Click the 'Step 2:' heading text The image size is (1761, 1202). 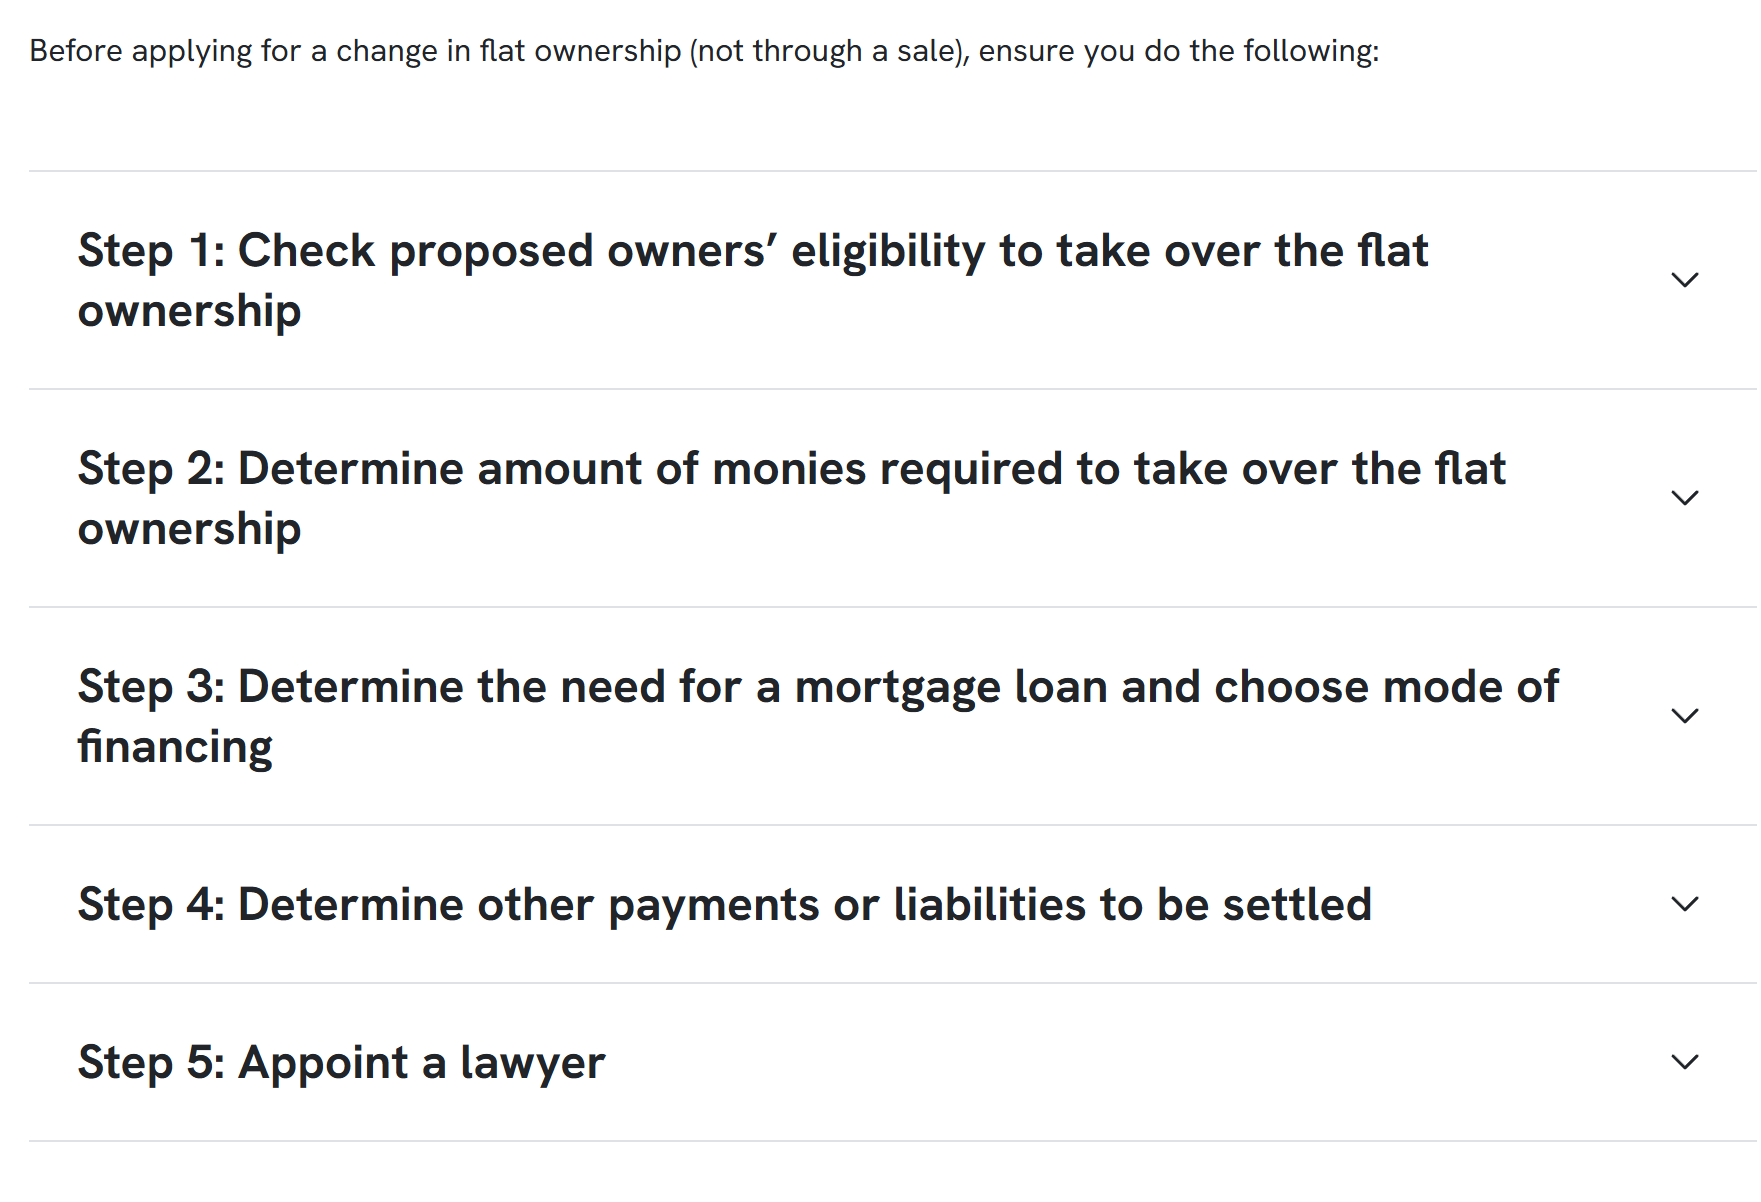coord(152,469)
